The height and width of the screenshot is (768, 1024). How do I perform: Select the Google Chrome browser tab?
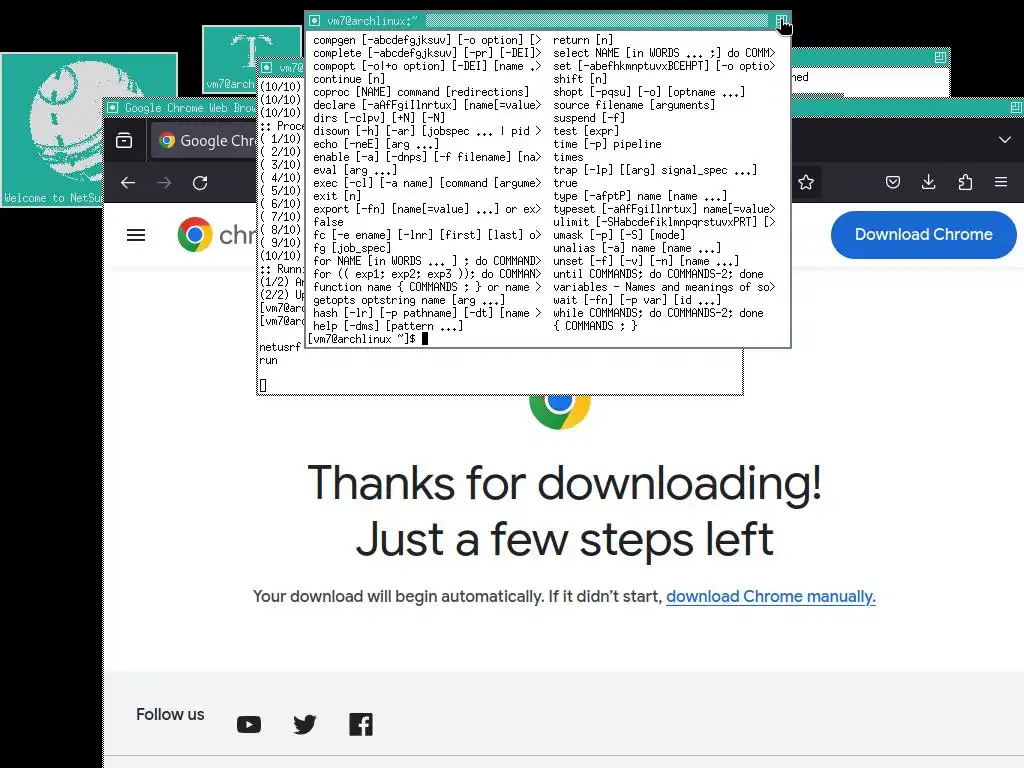pos(206,140)
